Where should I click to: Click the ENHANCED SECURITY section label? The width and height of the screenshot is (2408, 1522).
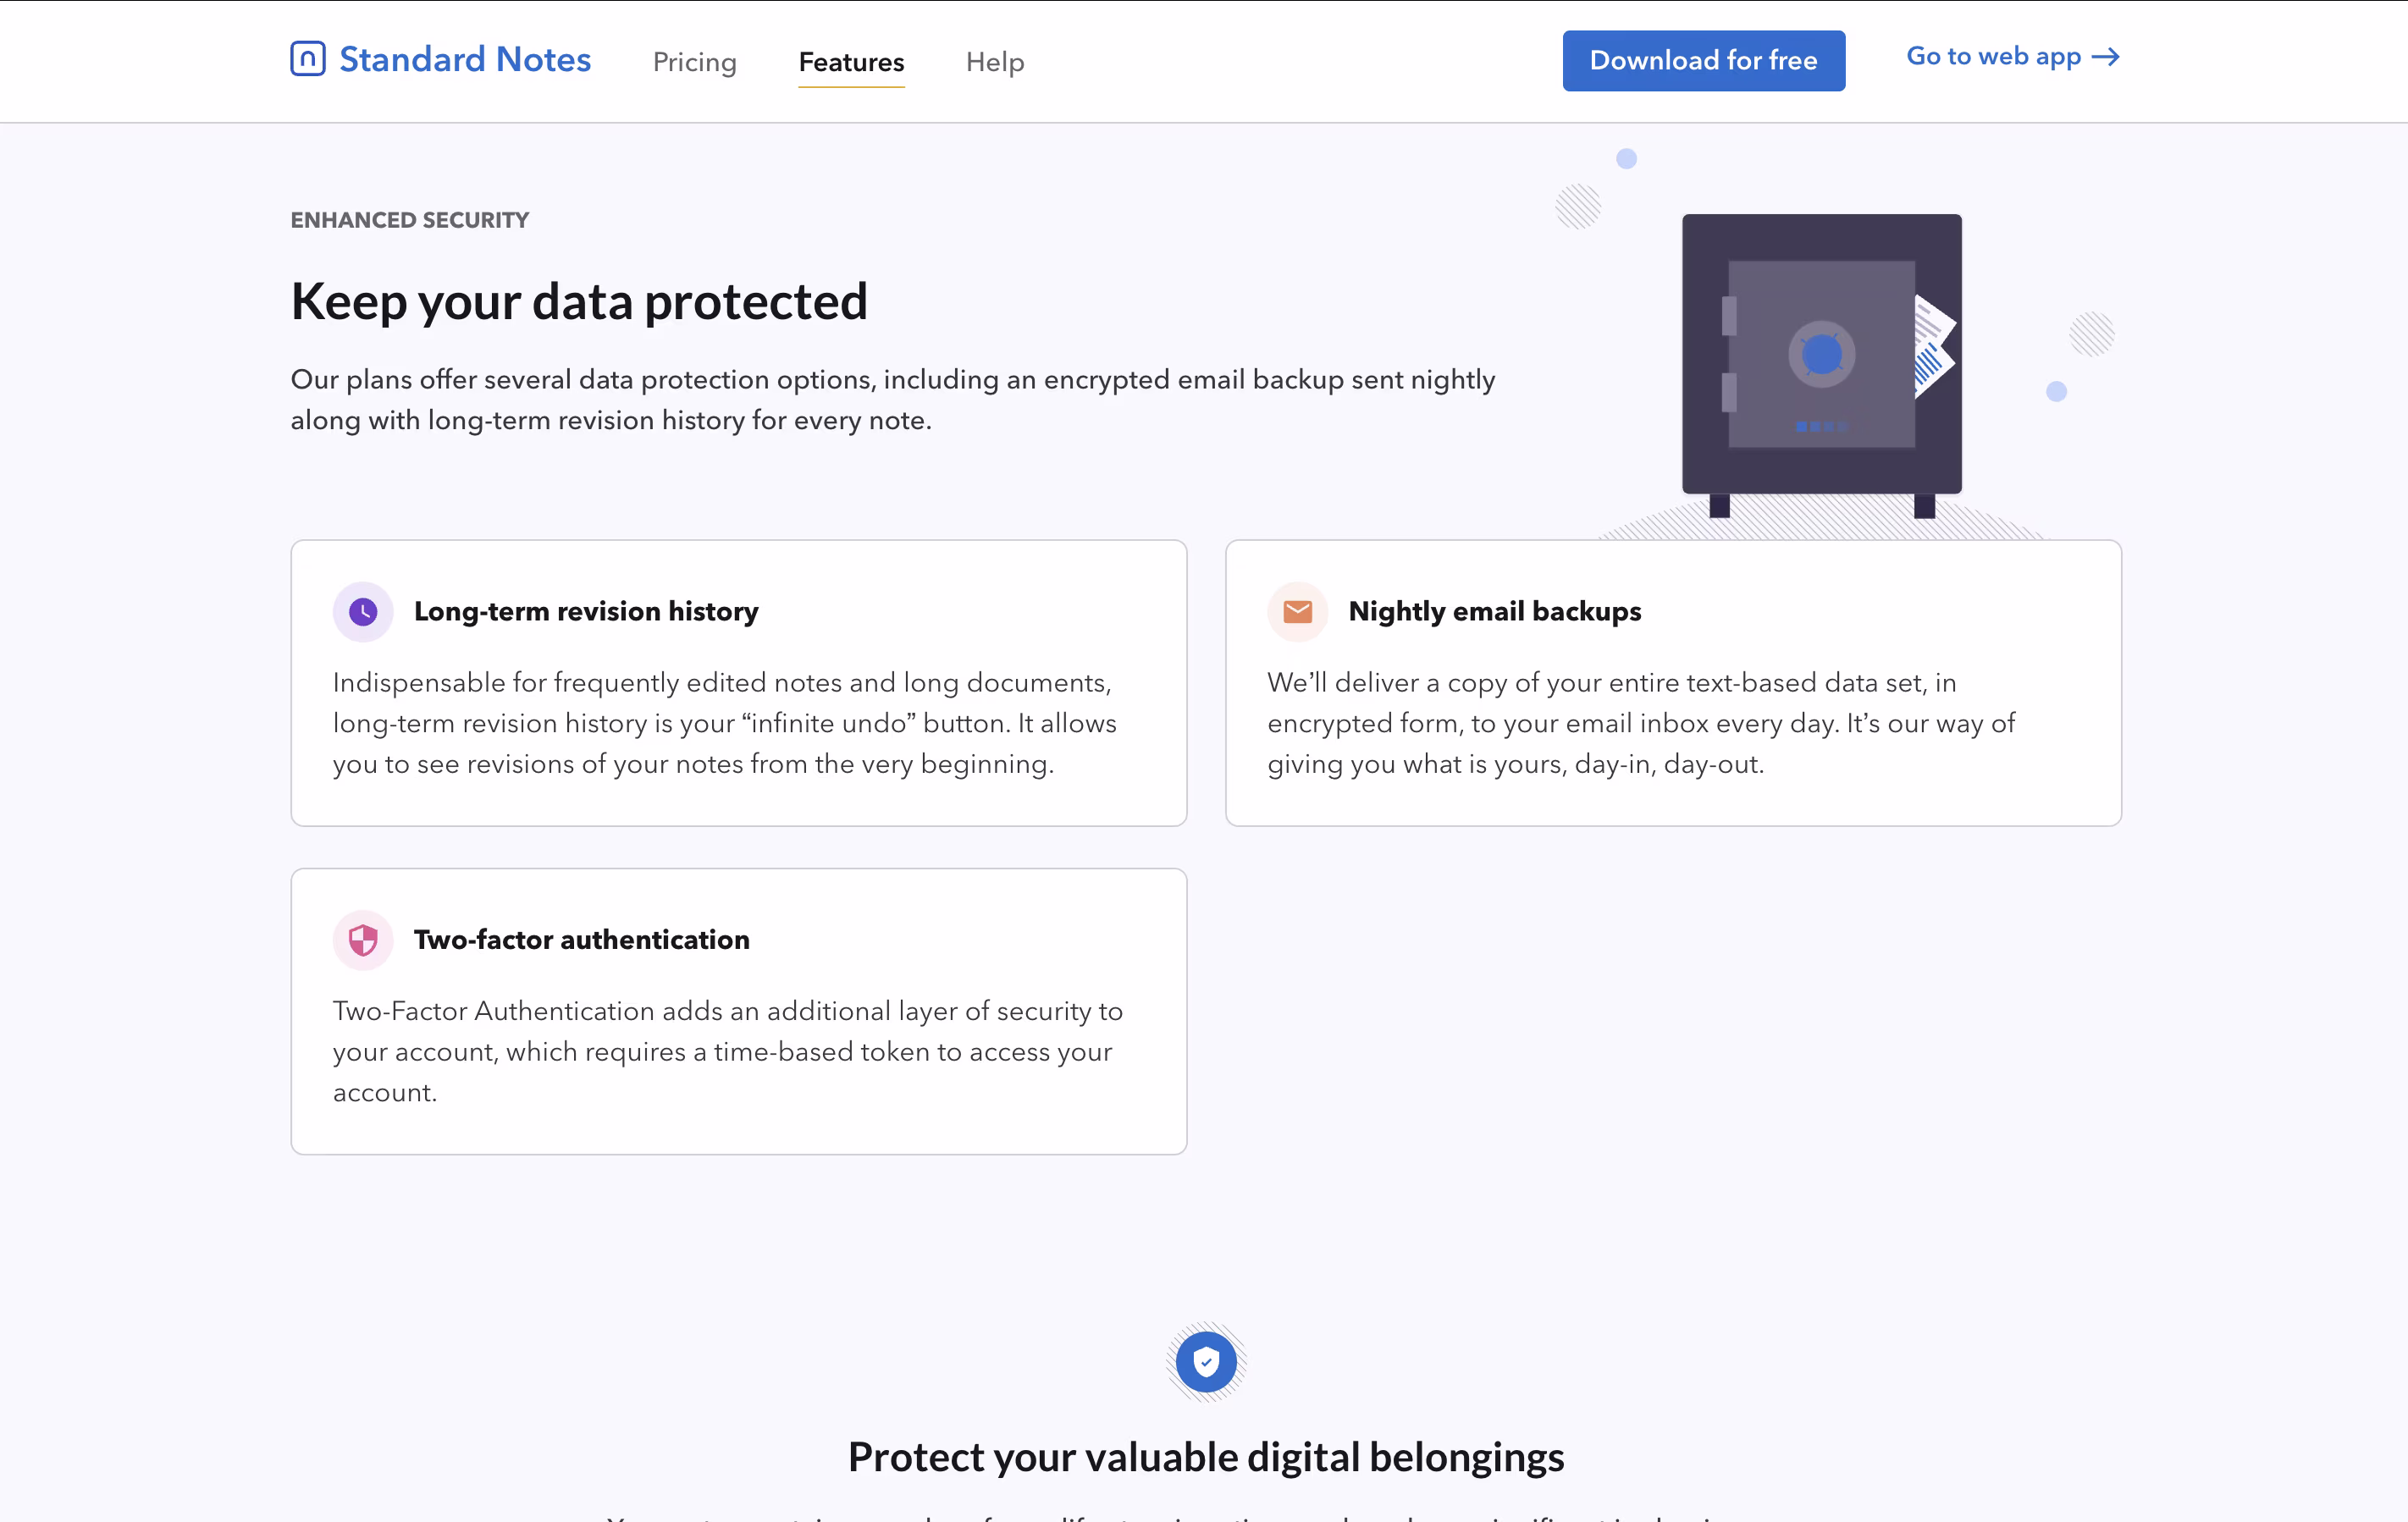[x=410, y=220]
